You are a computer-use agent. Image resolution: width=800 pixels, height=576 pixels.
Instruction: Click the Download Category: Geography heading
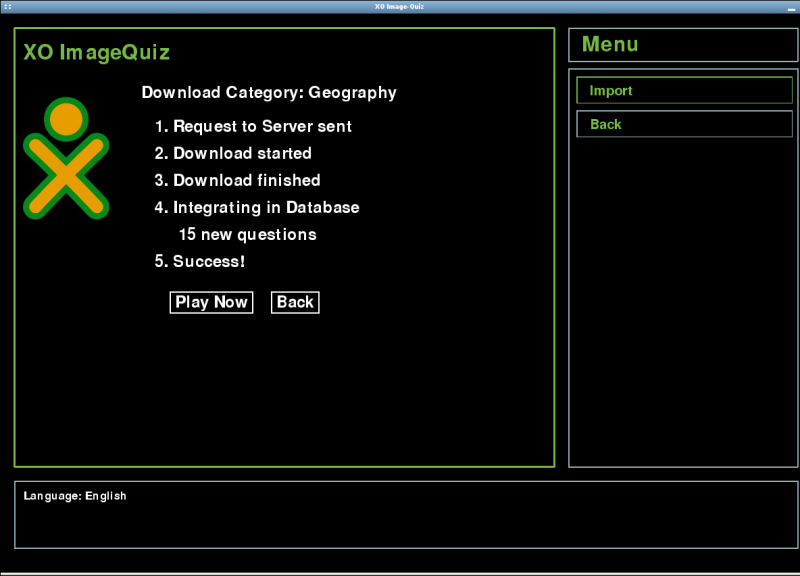coord(269,93)
